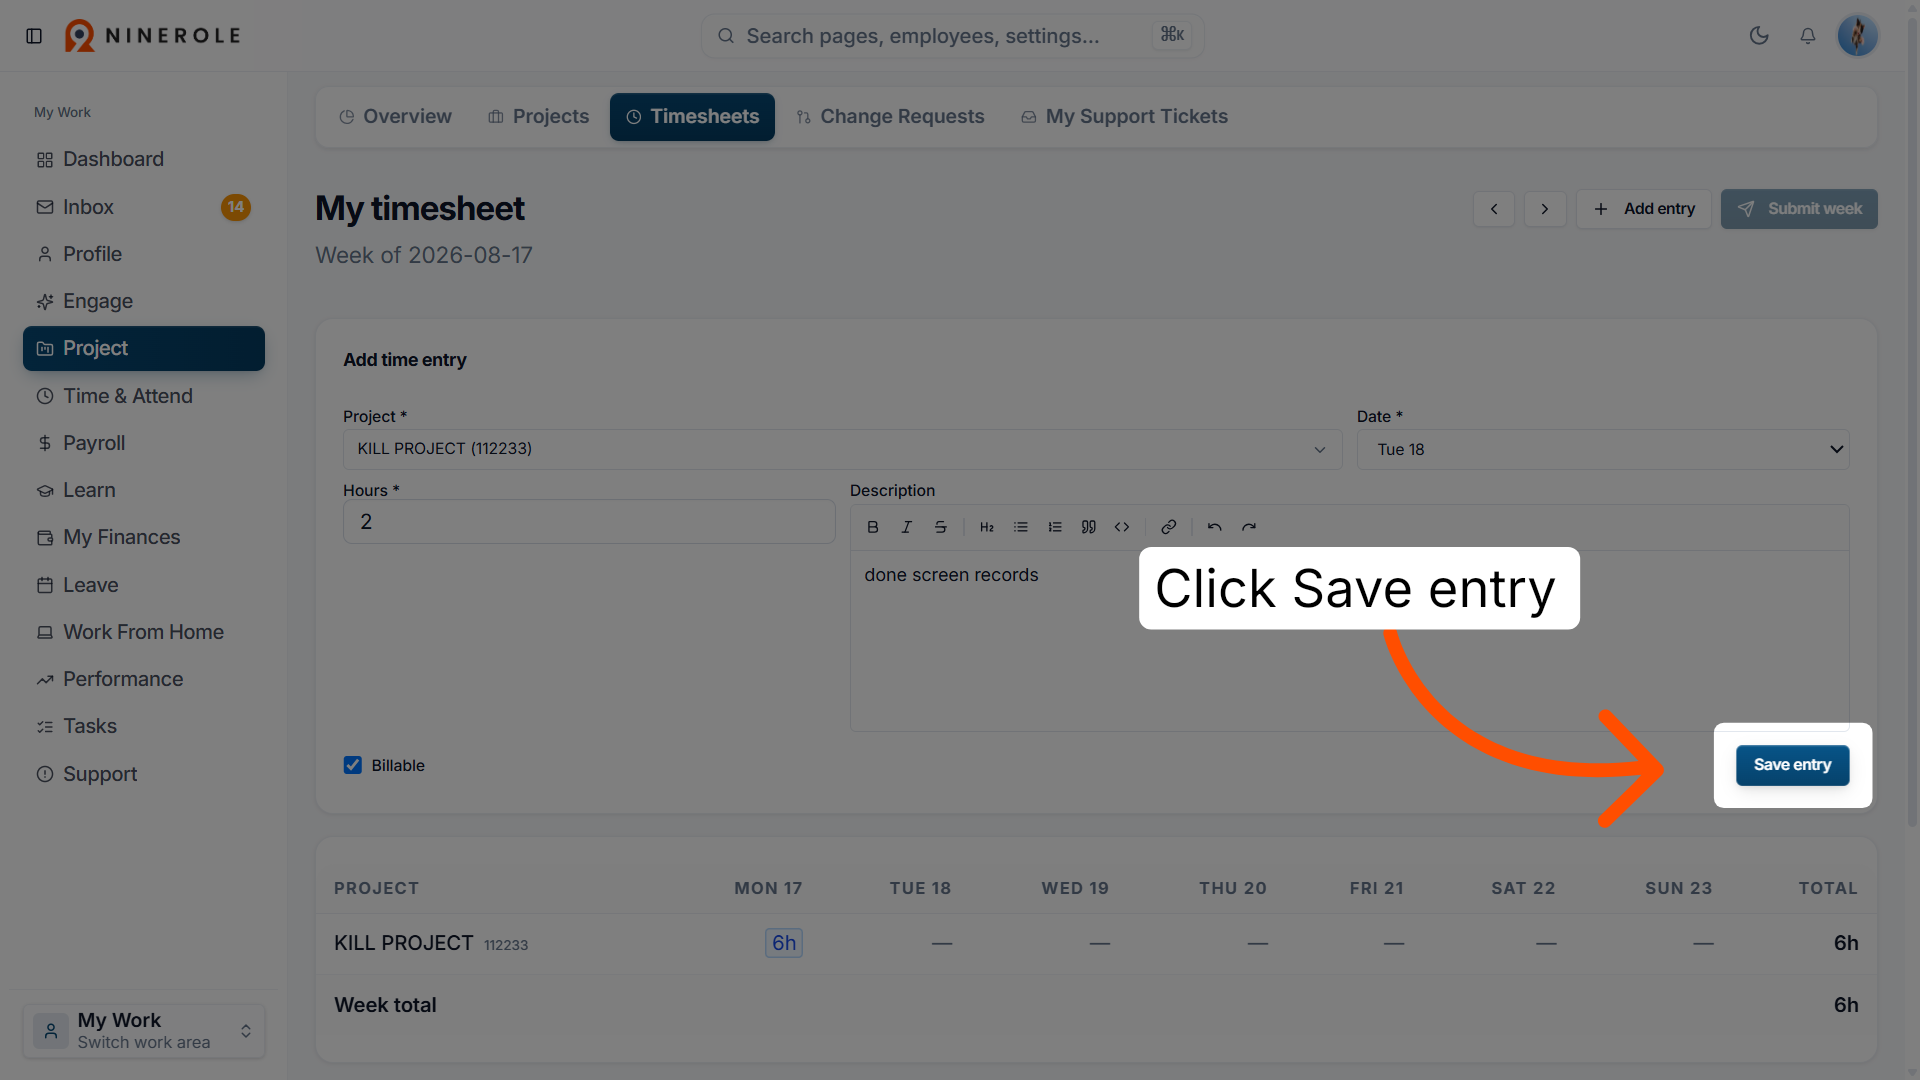This screenshot has height=1080, width=1920.
Task: Expand the My Work area switcher
Action: (144, 1031)
